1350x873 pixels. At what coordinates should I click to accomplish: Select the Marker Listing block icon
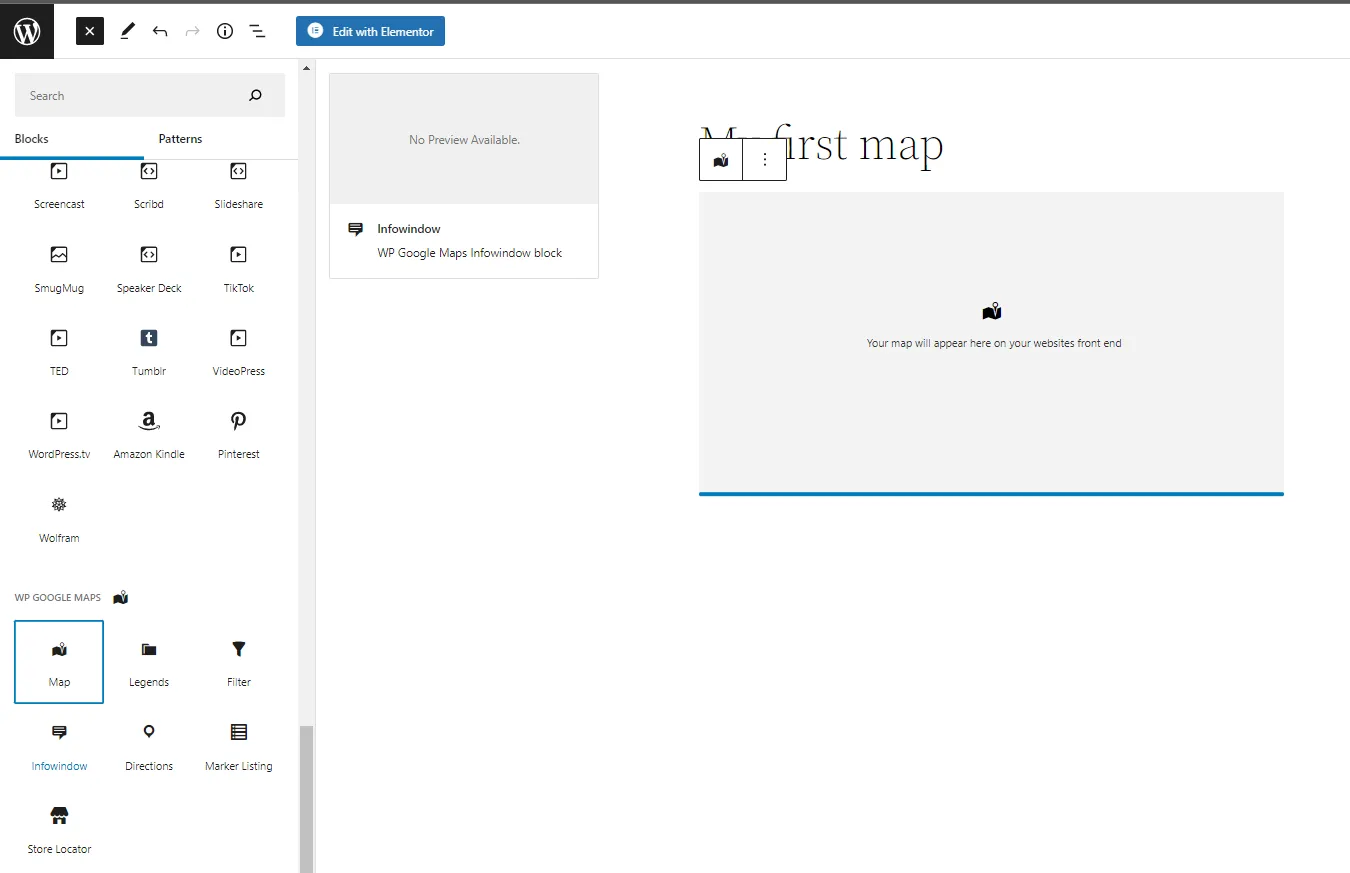[x=238, y=746]
